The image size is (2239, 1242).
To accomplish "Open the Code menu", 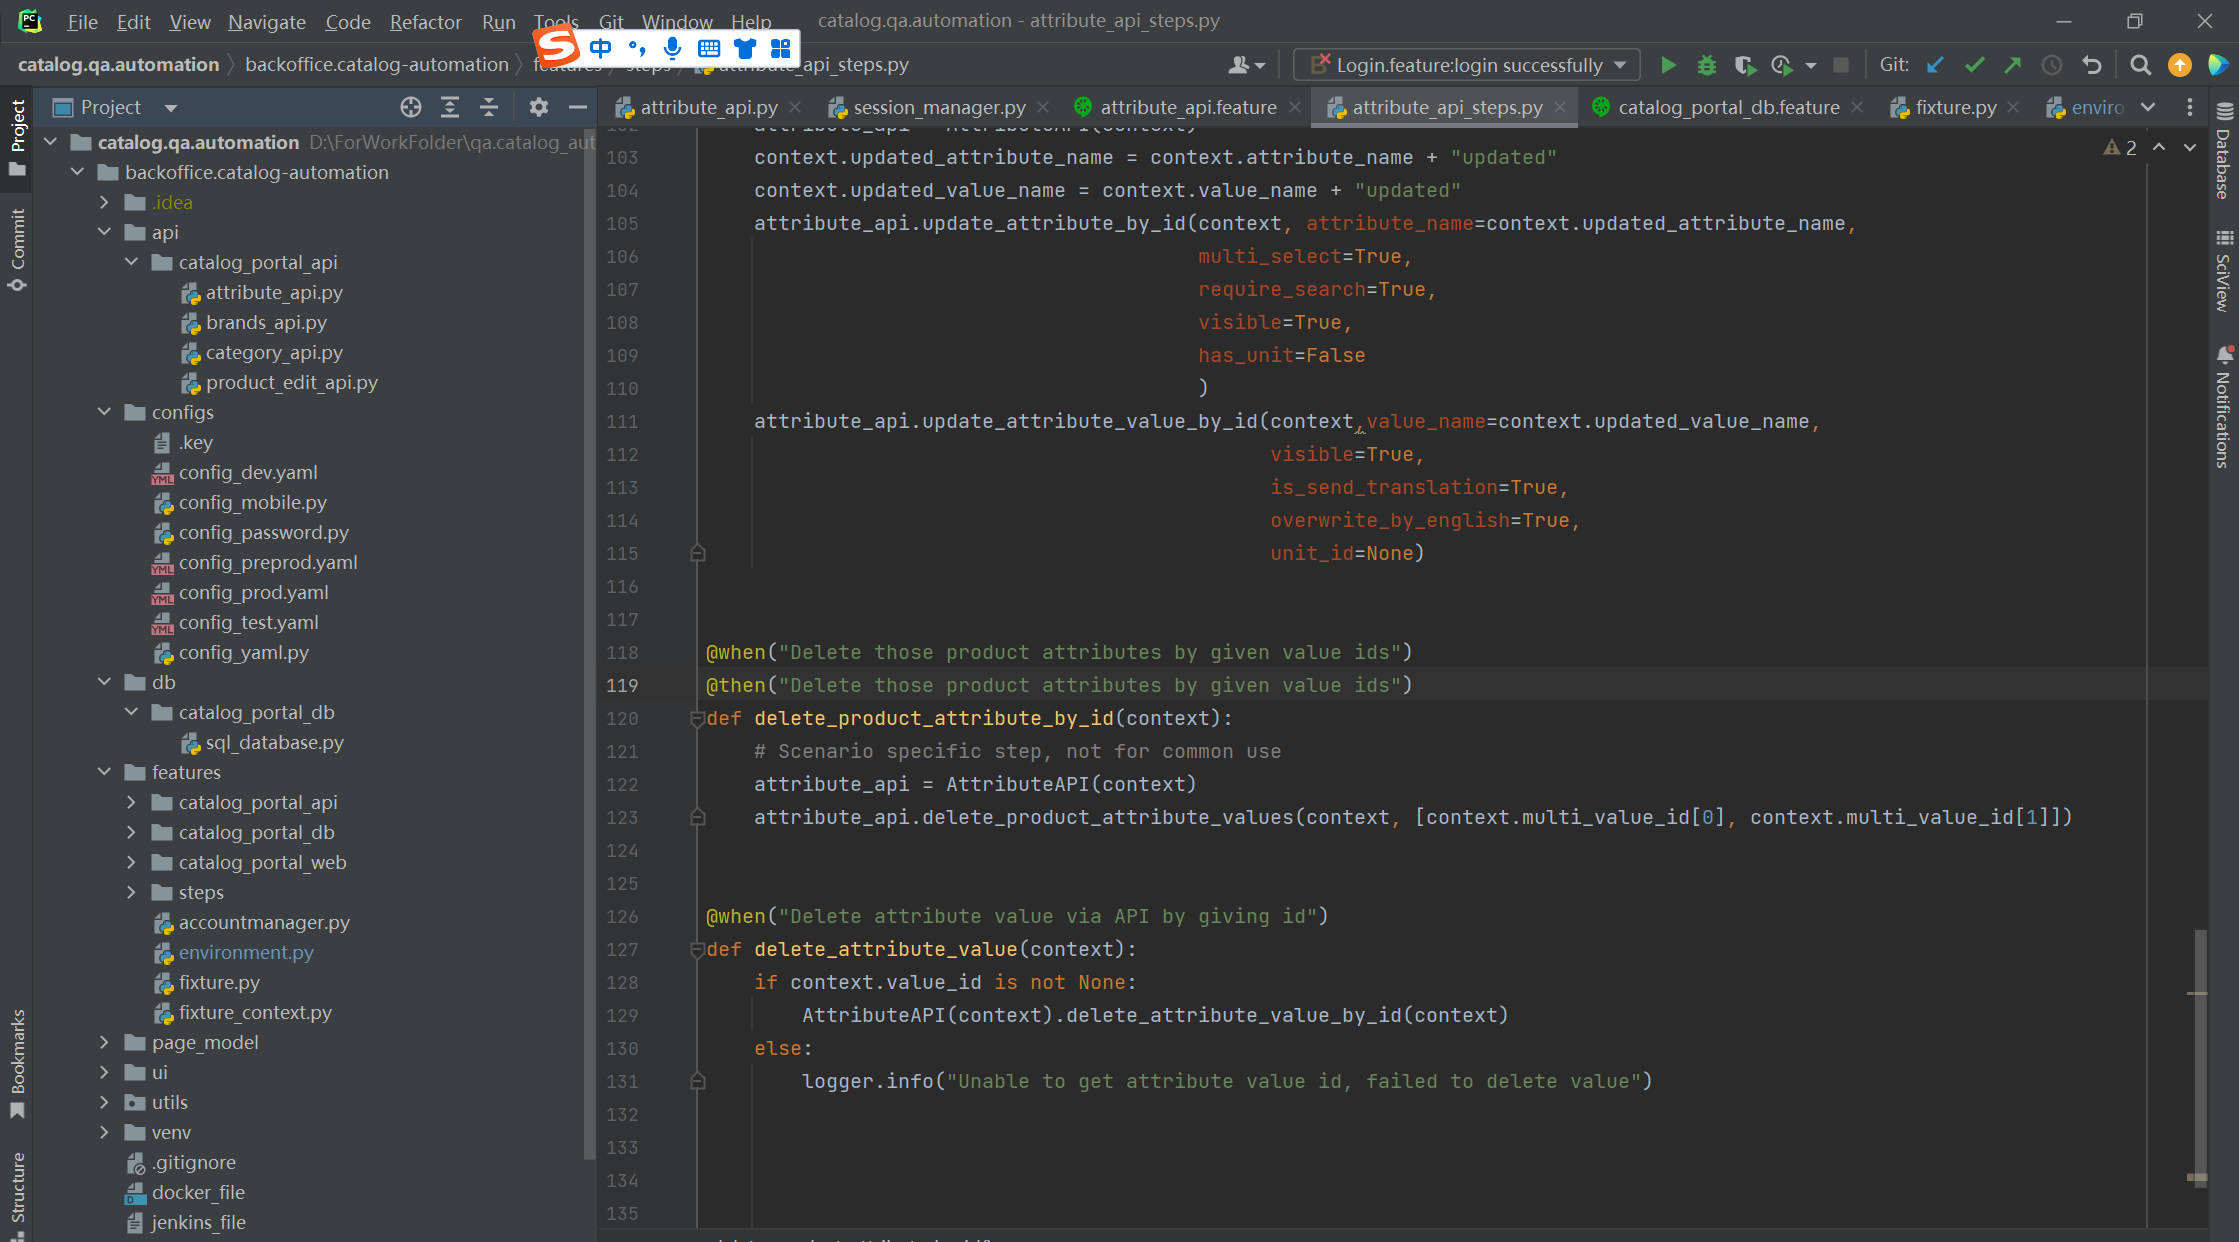I will click(x=347, y=21).
